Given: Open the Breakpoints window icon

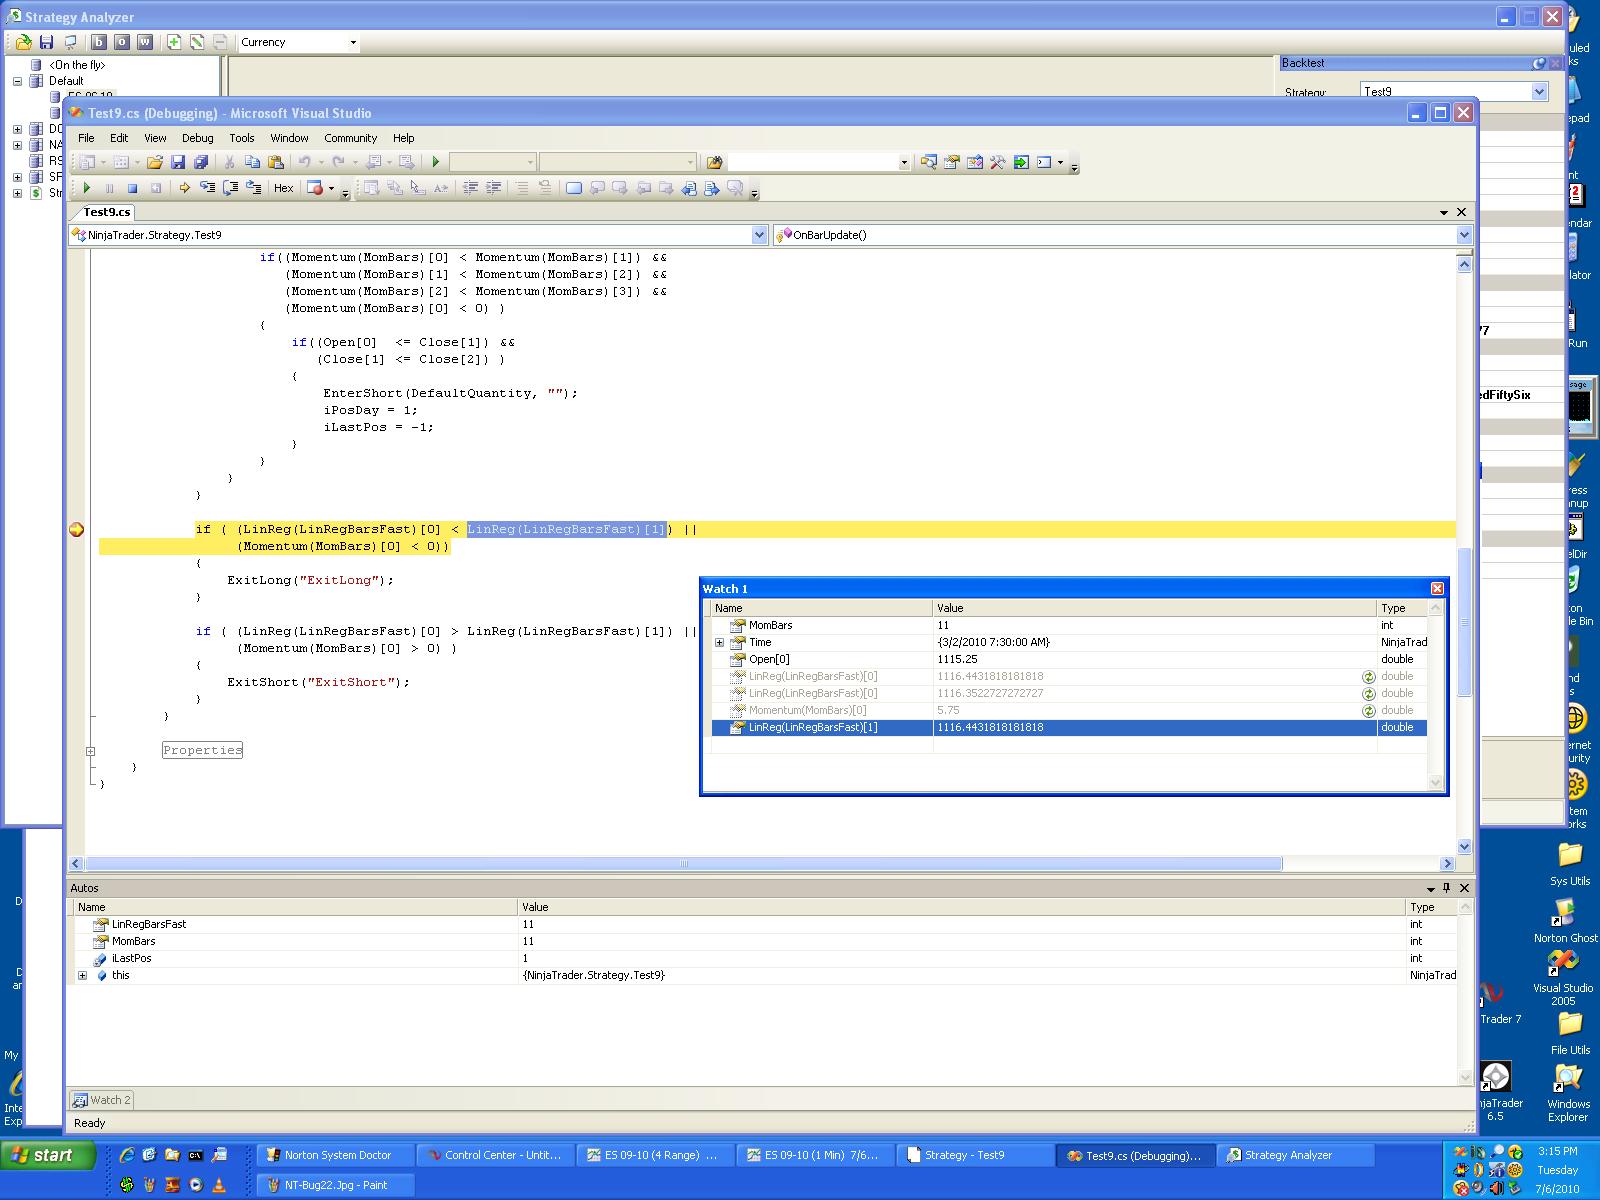Looking at the screenshot, I should click(x=316, y=188).
